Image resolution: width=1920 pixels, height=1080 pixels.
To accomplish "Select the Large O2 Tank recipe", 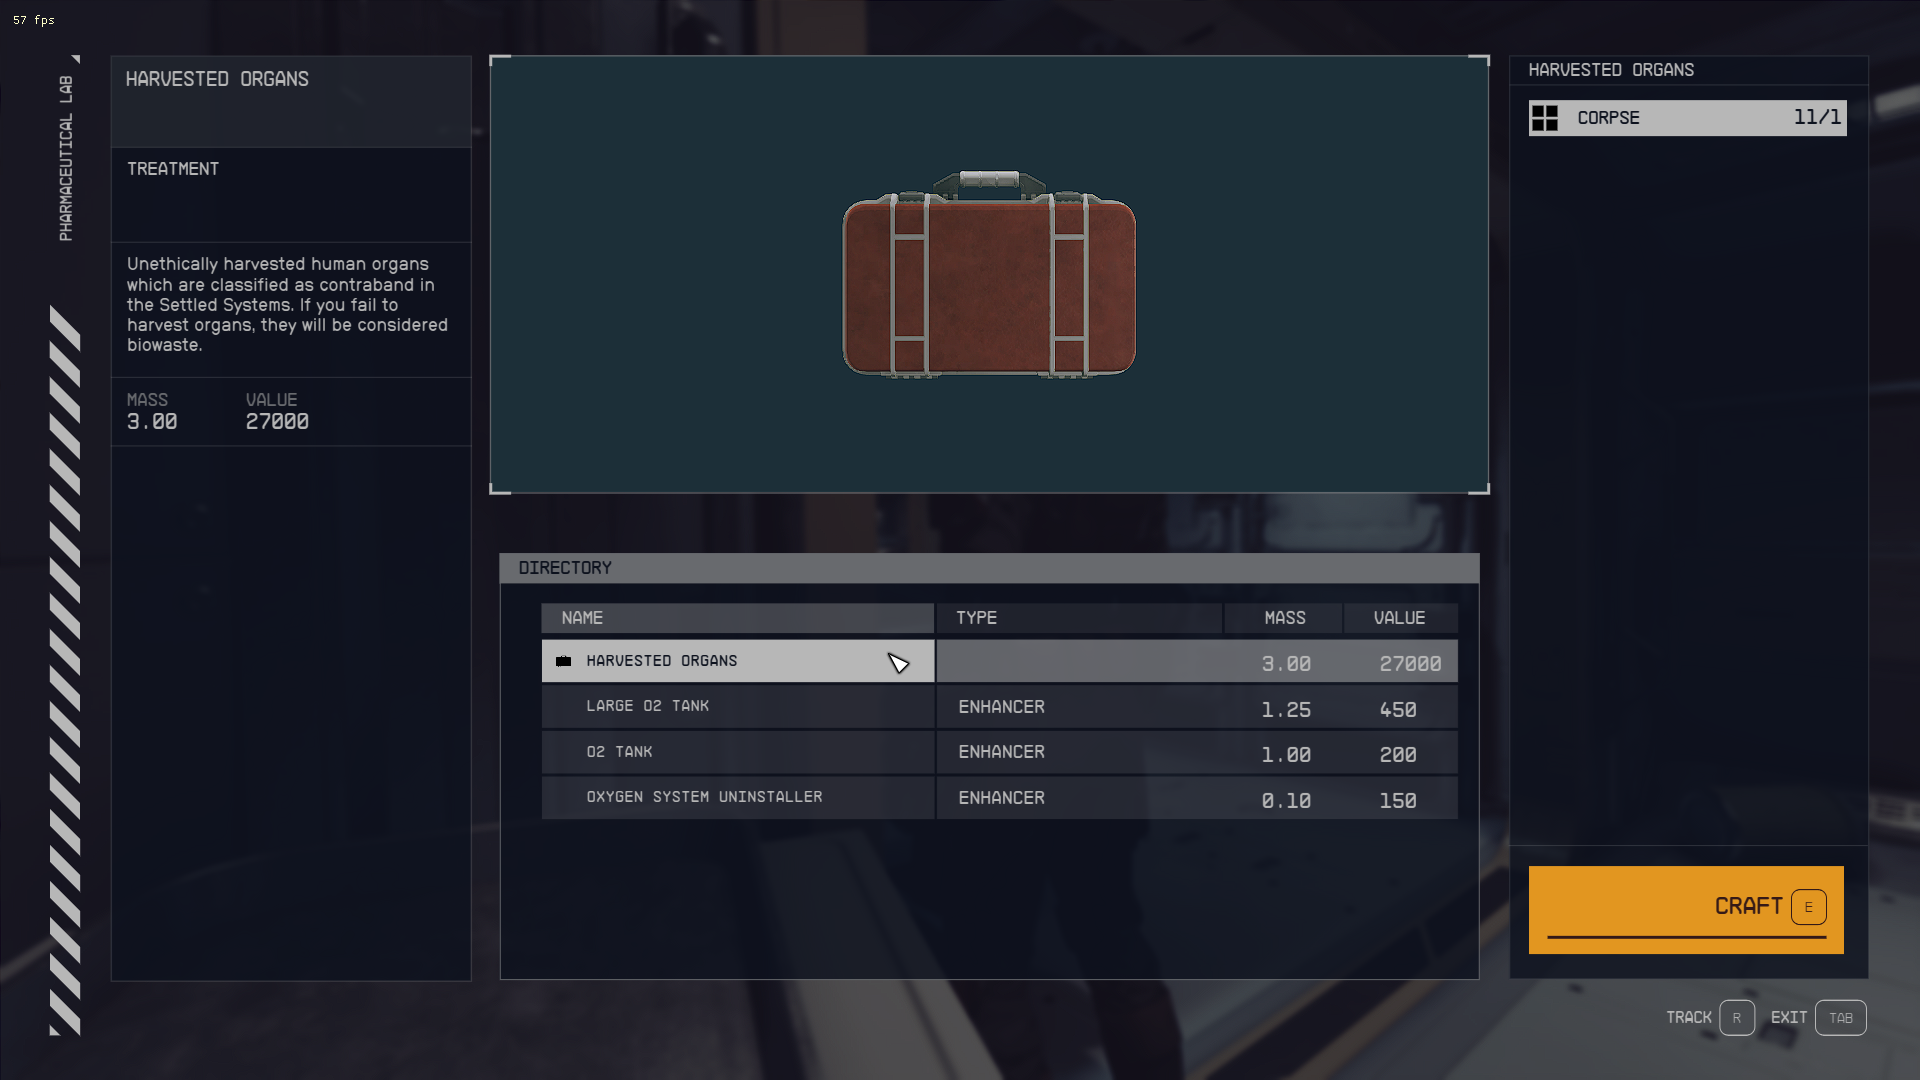I will pyautogui.click(x=999, y=707).
